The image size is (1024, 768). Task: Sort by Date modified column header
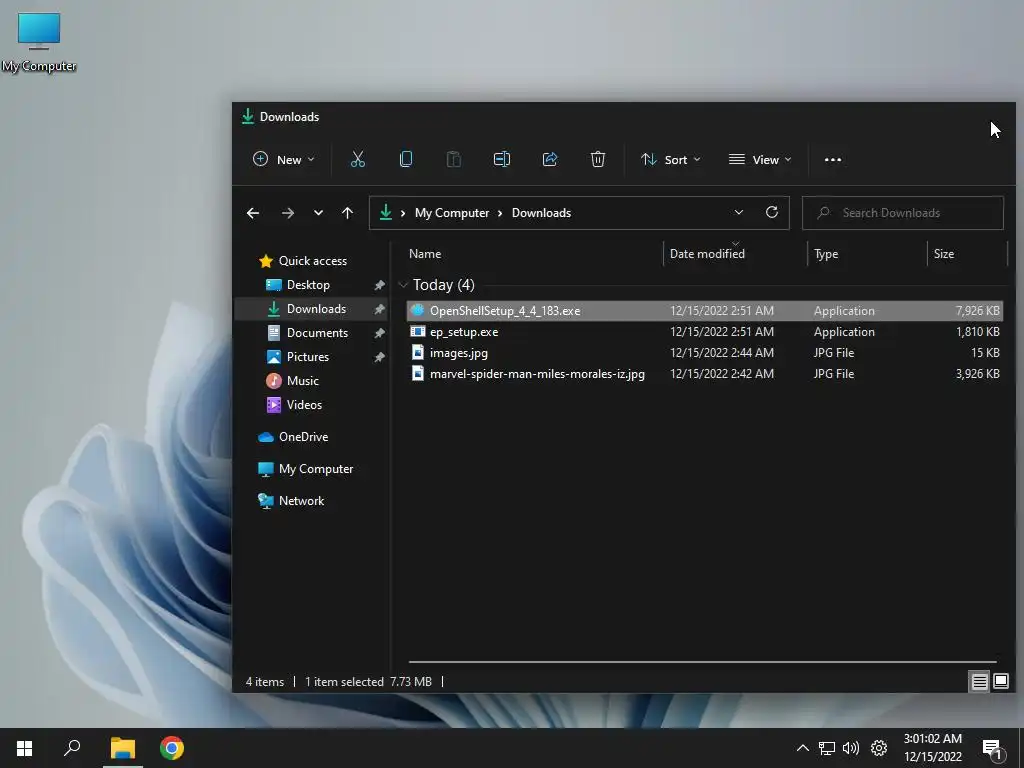click(x=707, y=254)
